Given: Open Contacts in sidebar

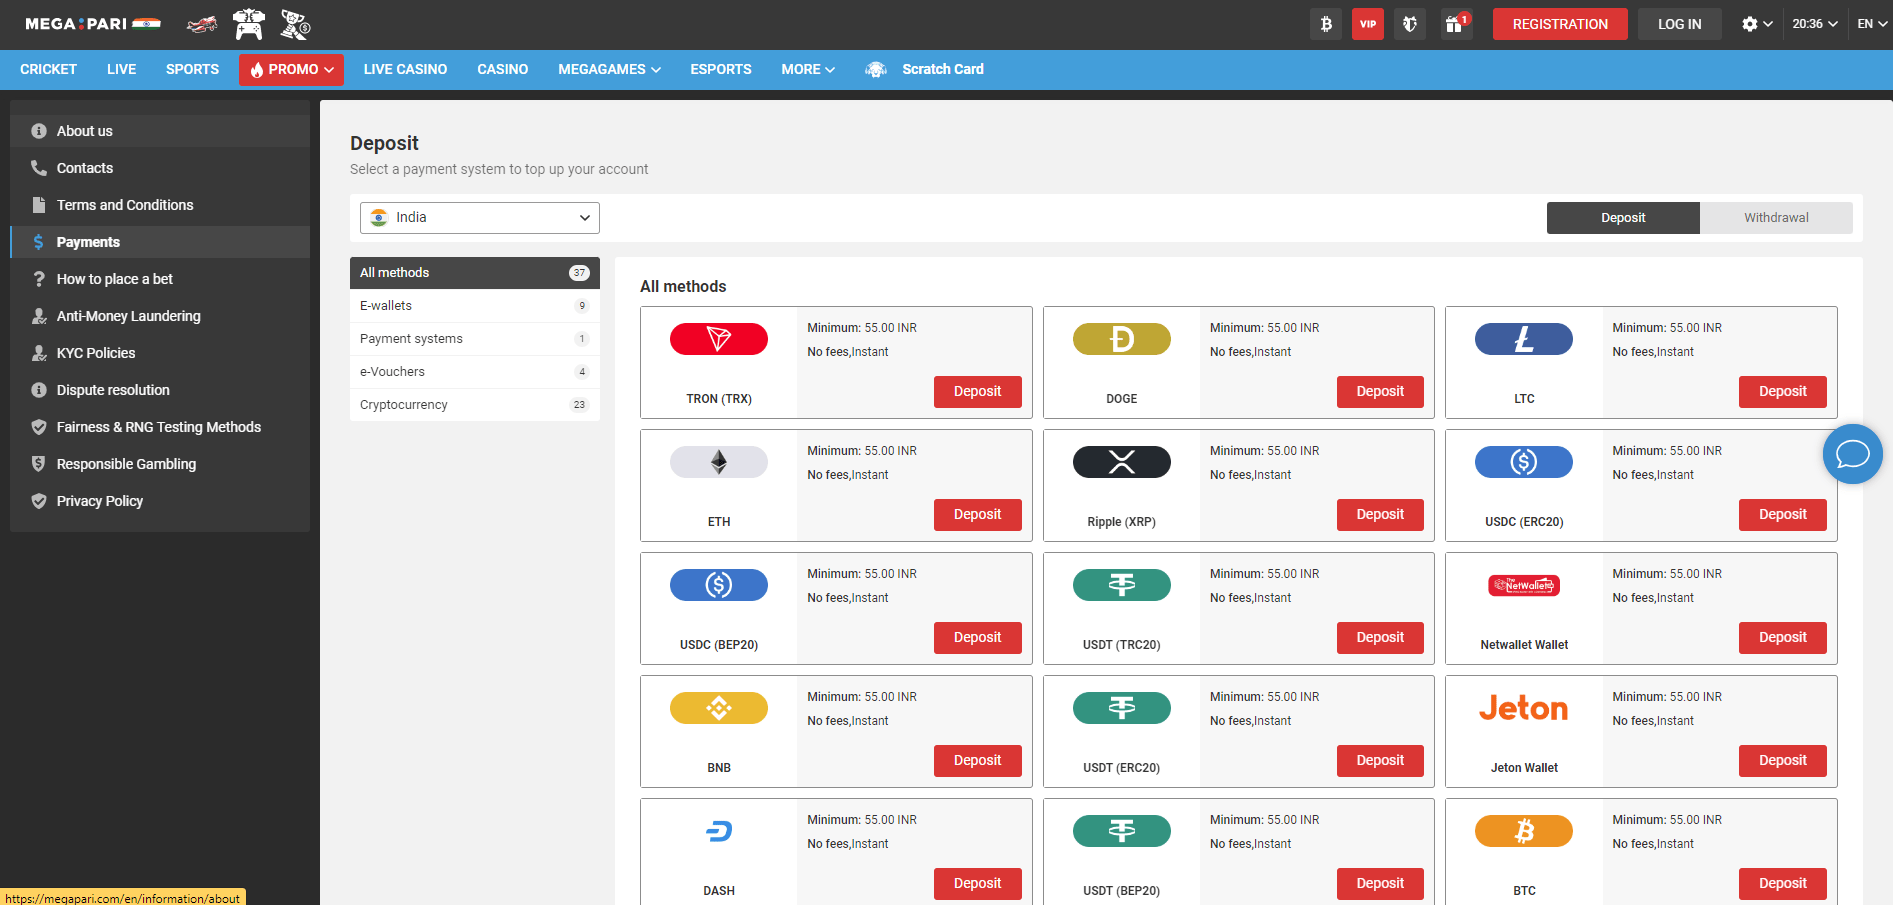Looking at the screenshot, I should pyautogui.click(x=160, y=168).
